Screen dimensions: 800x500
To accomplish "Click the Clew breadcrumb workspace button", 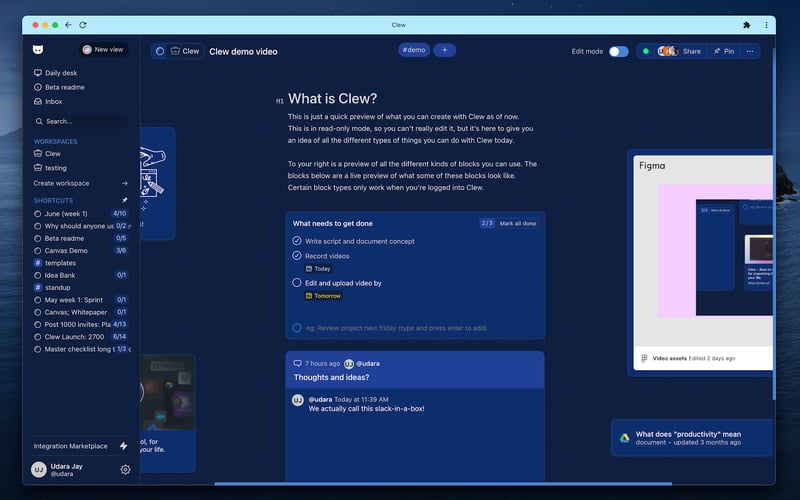I will pyautogui.click(x=185, y=51).
